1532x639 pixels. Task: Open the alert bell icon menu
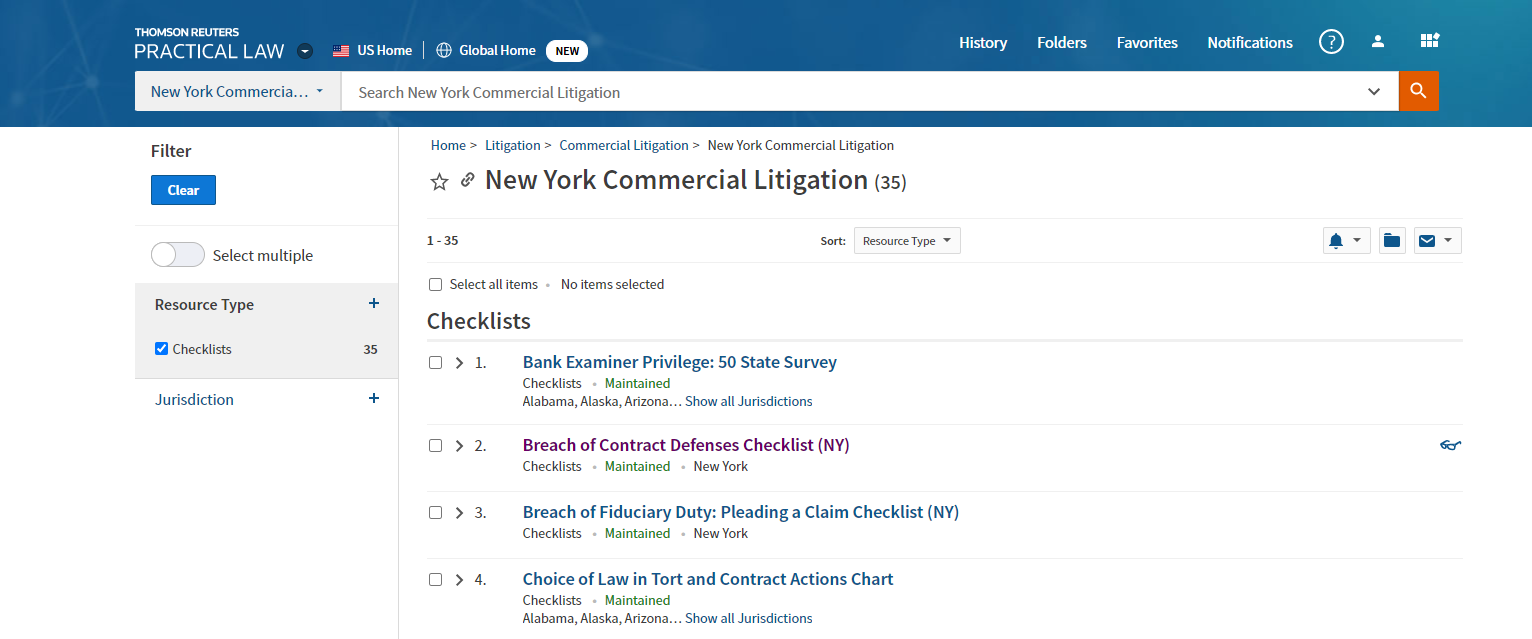click(1345, 241)
